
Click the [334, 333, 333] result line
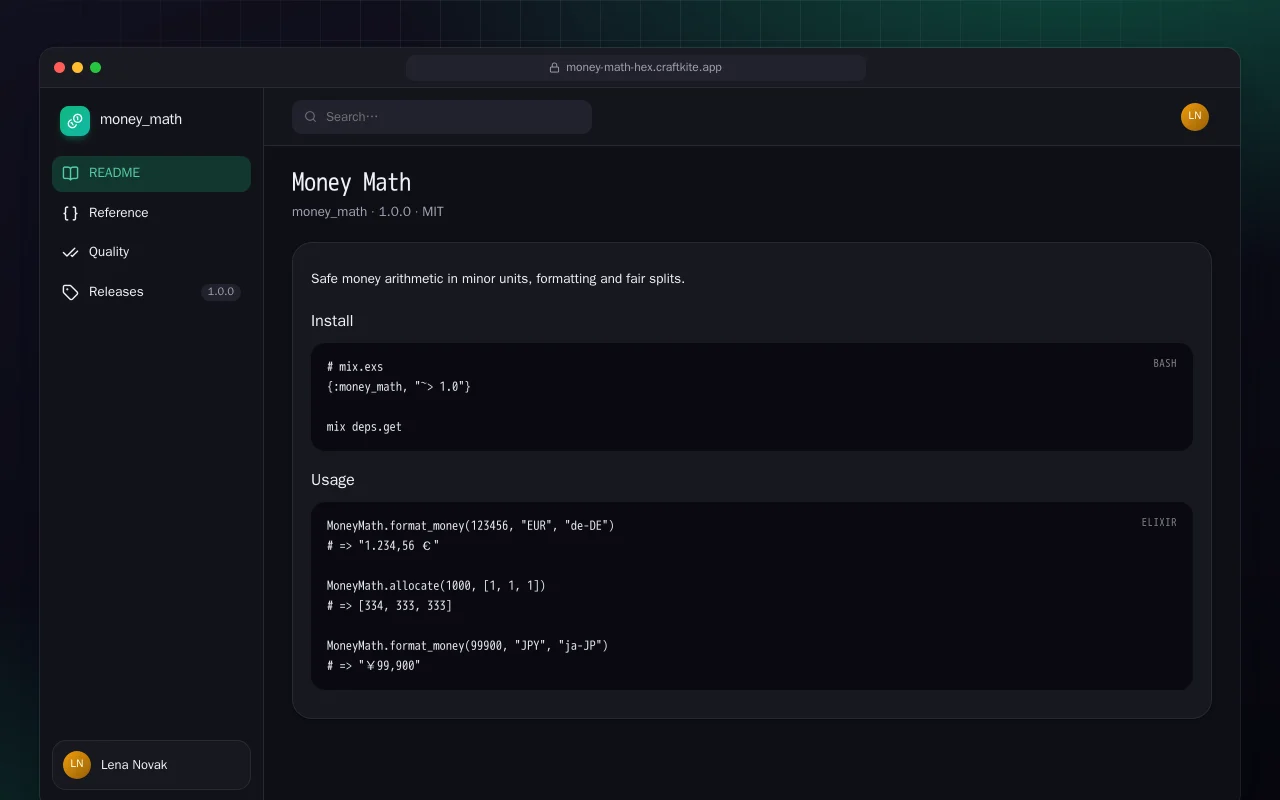click(x=389, y=606)
